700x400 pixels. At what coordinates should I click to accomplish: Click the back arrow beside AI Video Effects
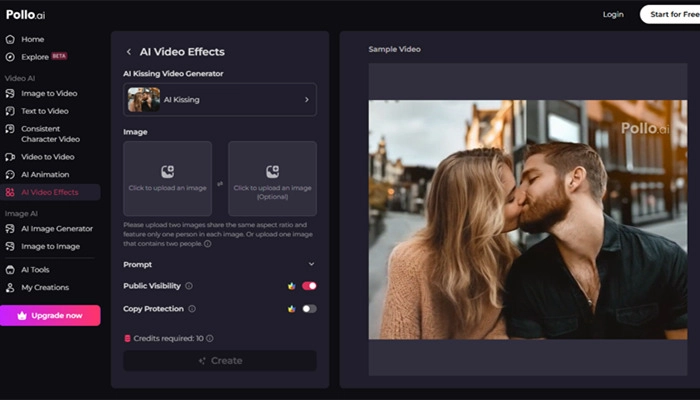(x=129, y=52)
